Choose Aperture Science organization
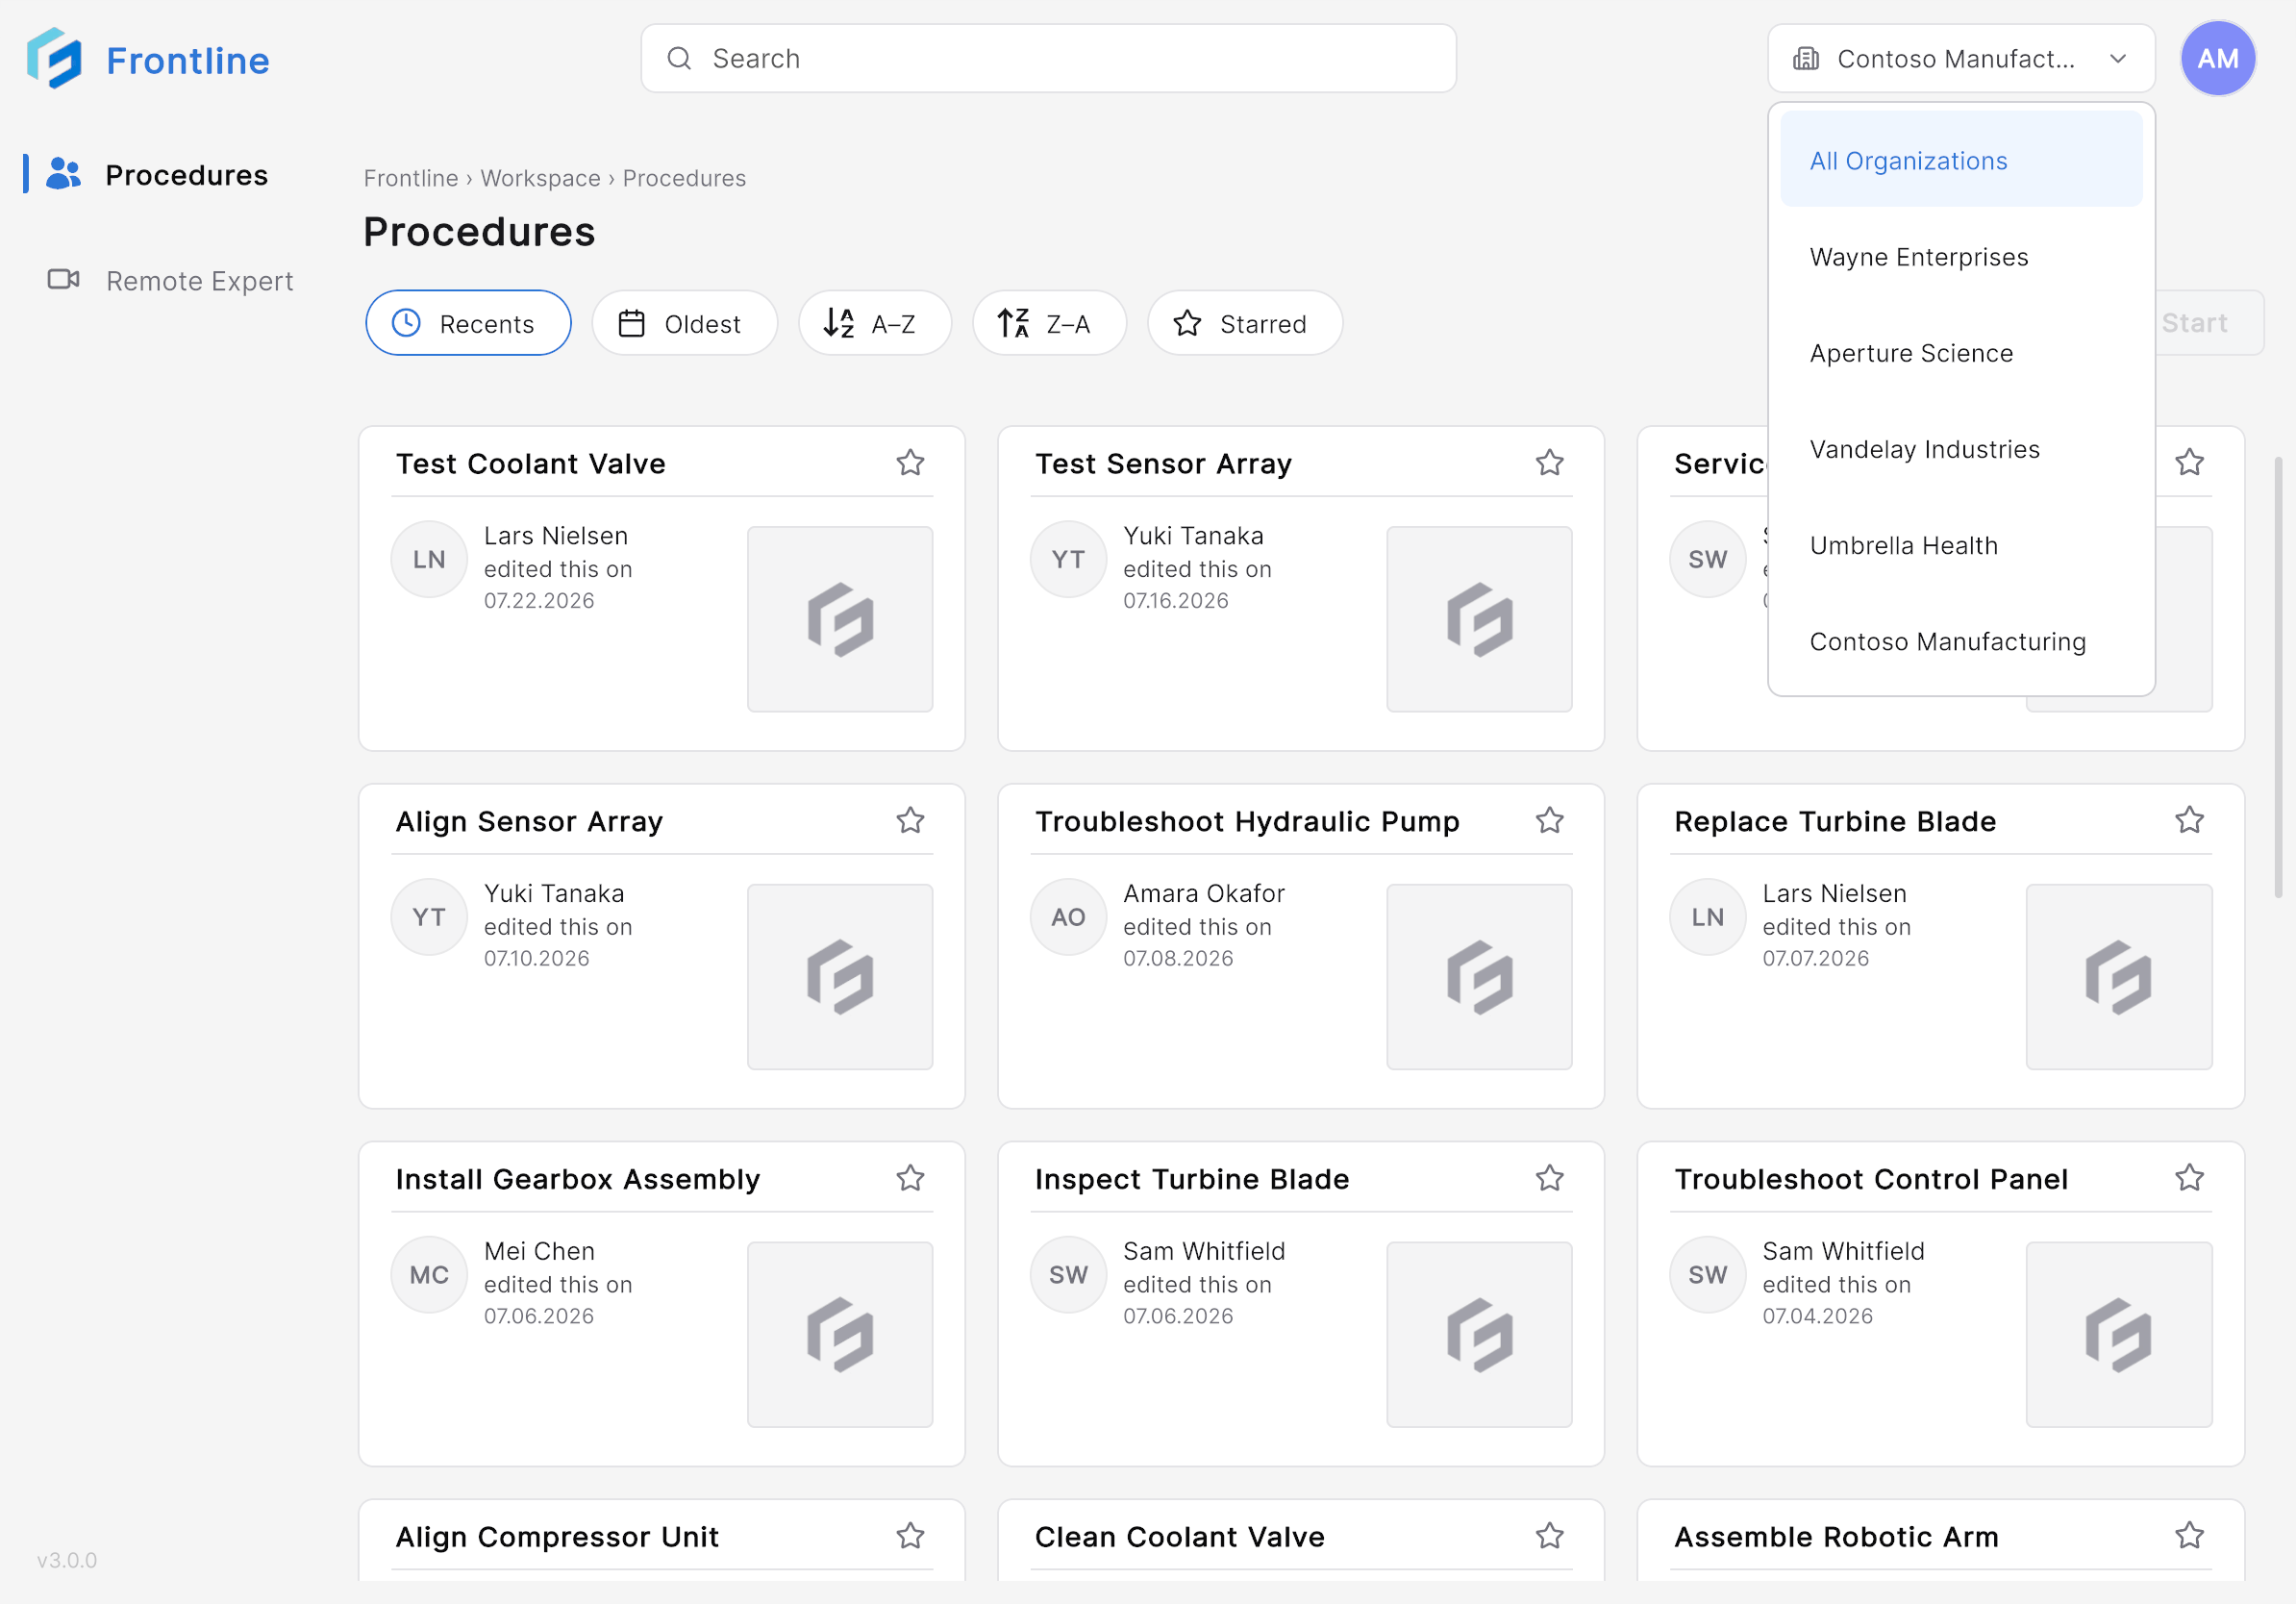The height and width of the screenshot is (1604, 2296). coord(1960,353)
